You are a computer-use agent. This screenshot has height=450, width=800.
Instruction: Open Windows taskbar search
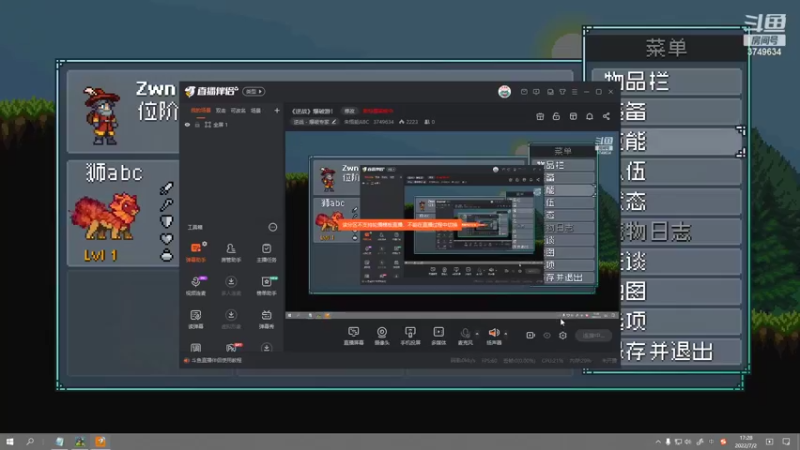(x=30, y=442)
